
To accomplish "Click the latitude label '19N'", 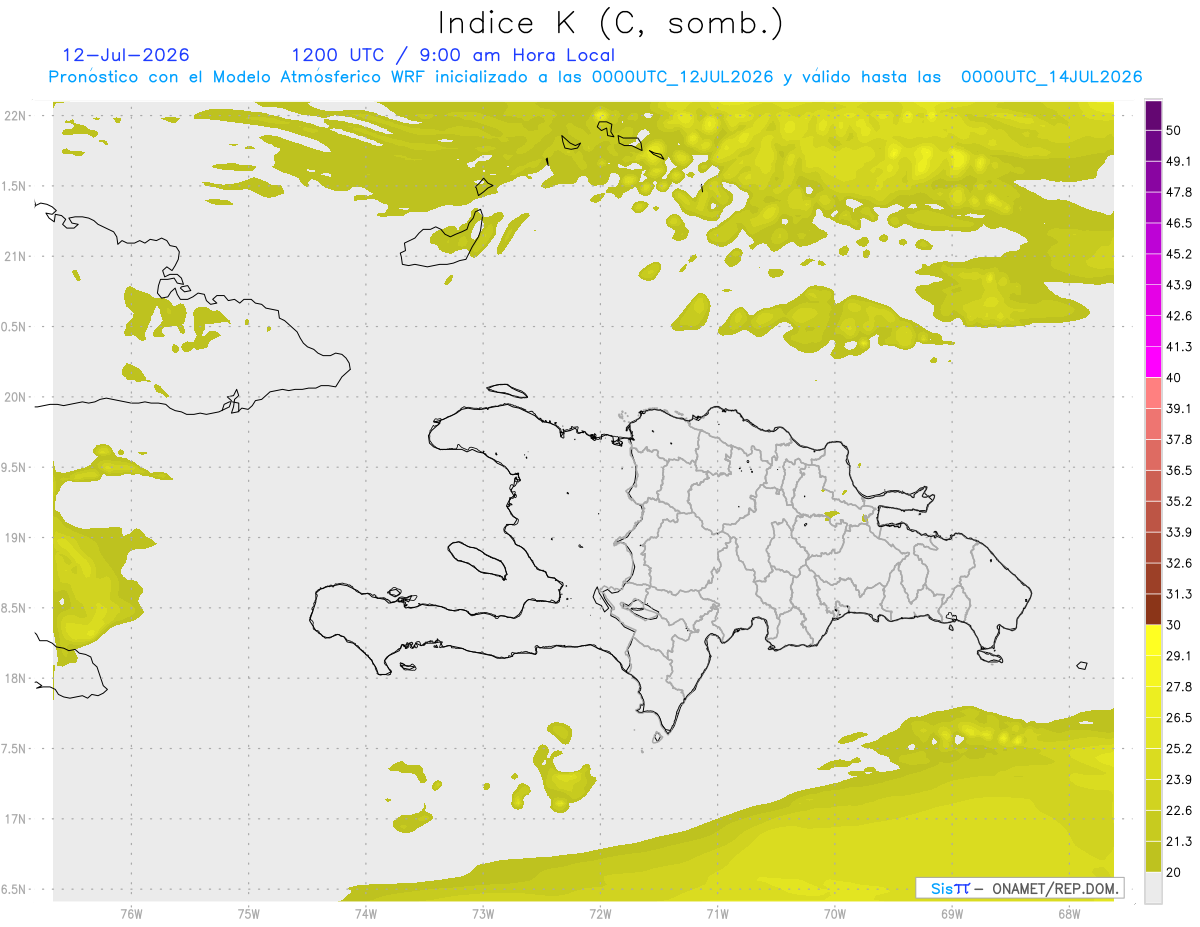I will tap(17, 538).
